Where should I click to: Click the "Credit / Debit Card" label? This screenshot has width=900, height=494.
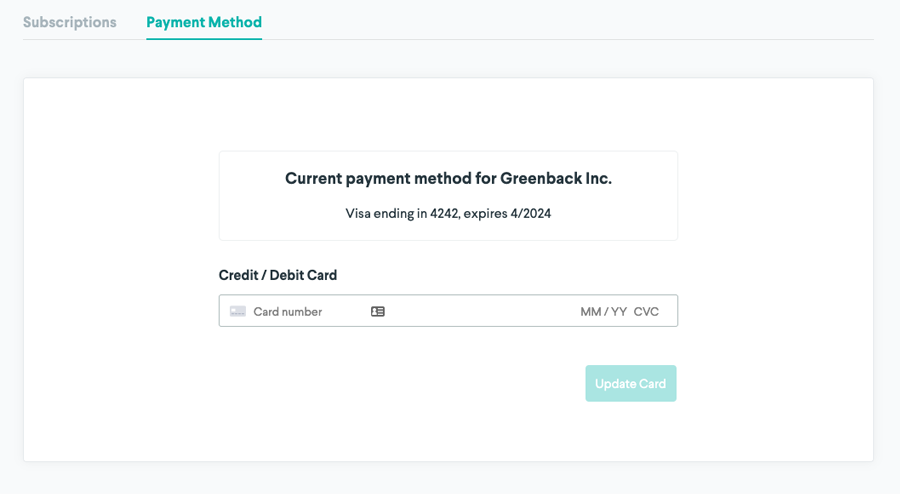click(x=278, y=275)
